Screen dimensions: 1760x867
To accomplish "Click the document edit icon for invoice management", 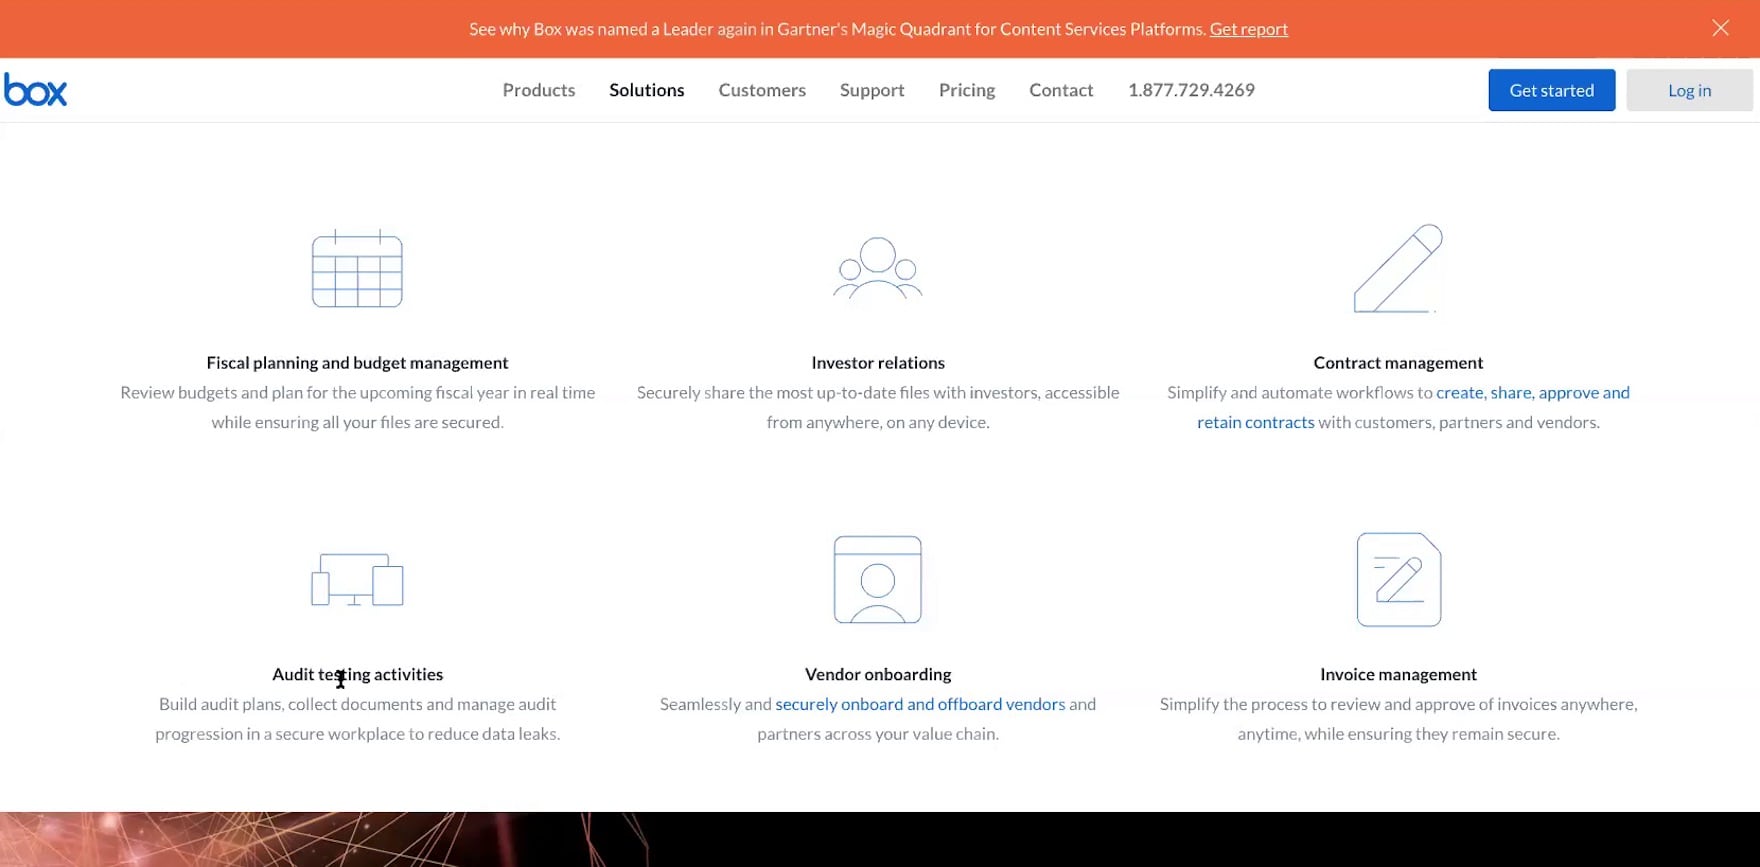I will (x=1398, y=580).
